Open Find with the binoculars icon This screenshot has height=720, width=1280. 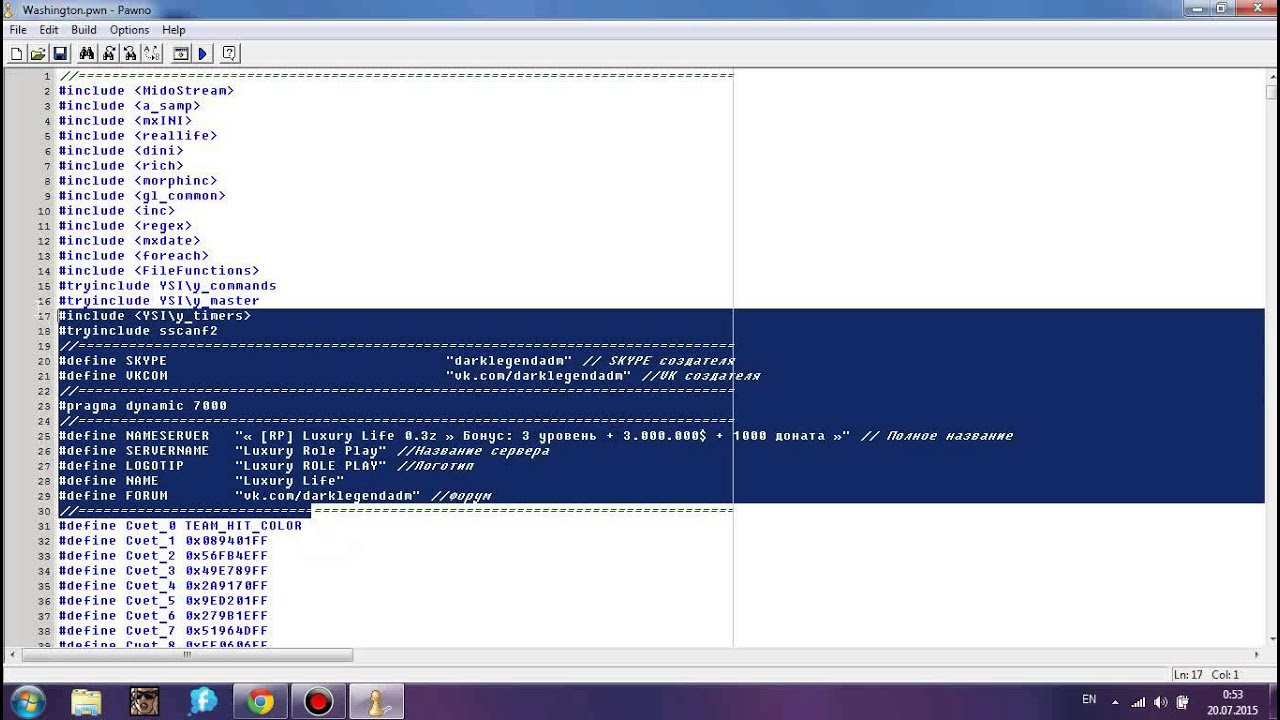pyautogui.click(x=87, y=54)
